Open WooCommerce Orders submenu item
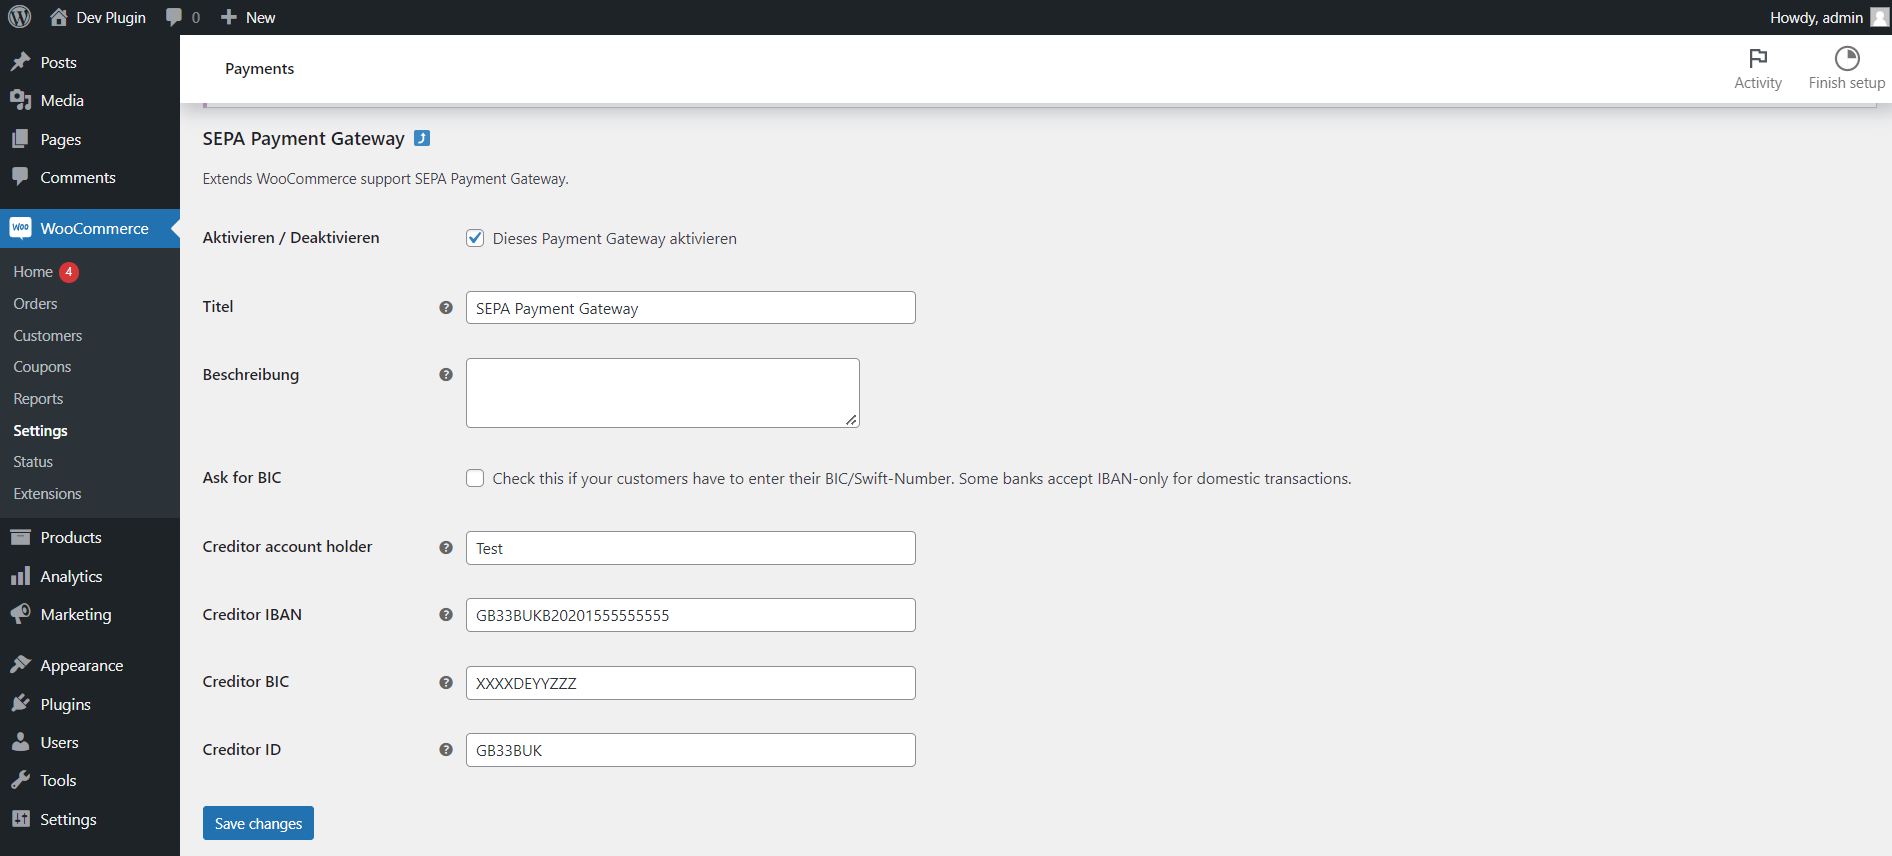The height and width of the screenshot is (856, 1892). coord(36,304)
